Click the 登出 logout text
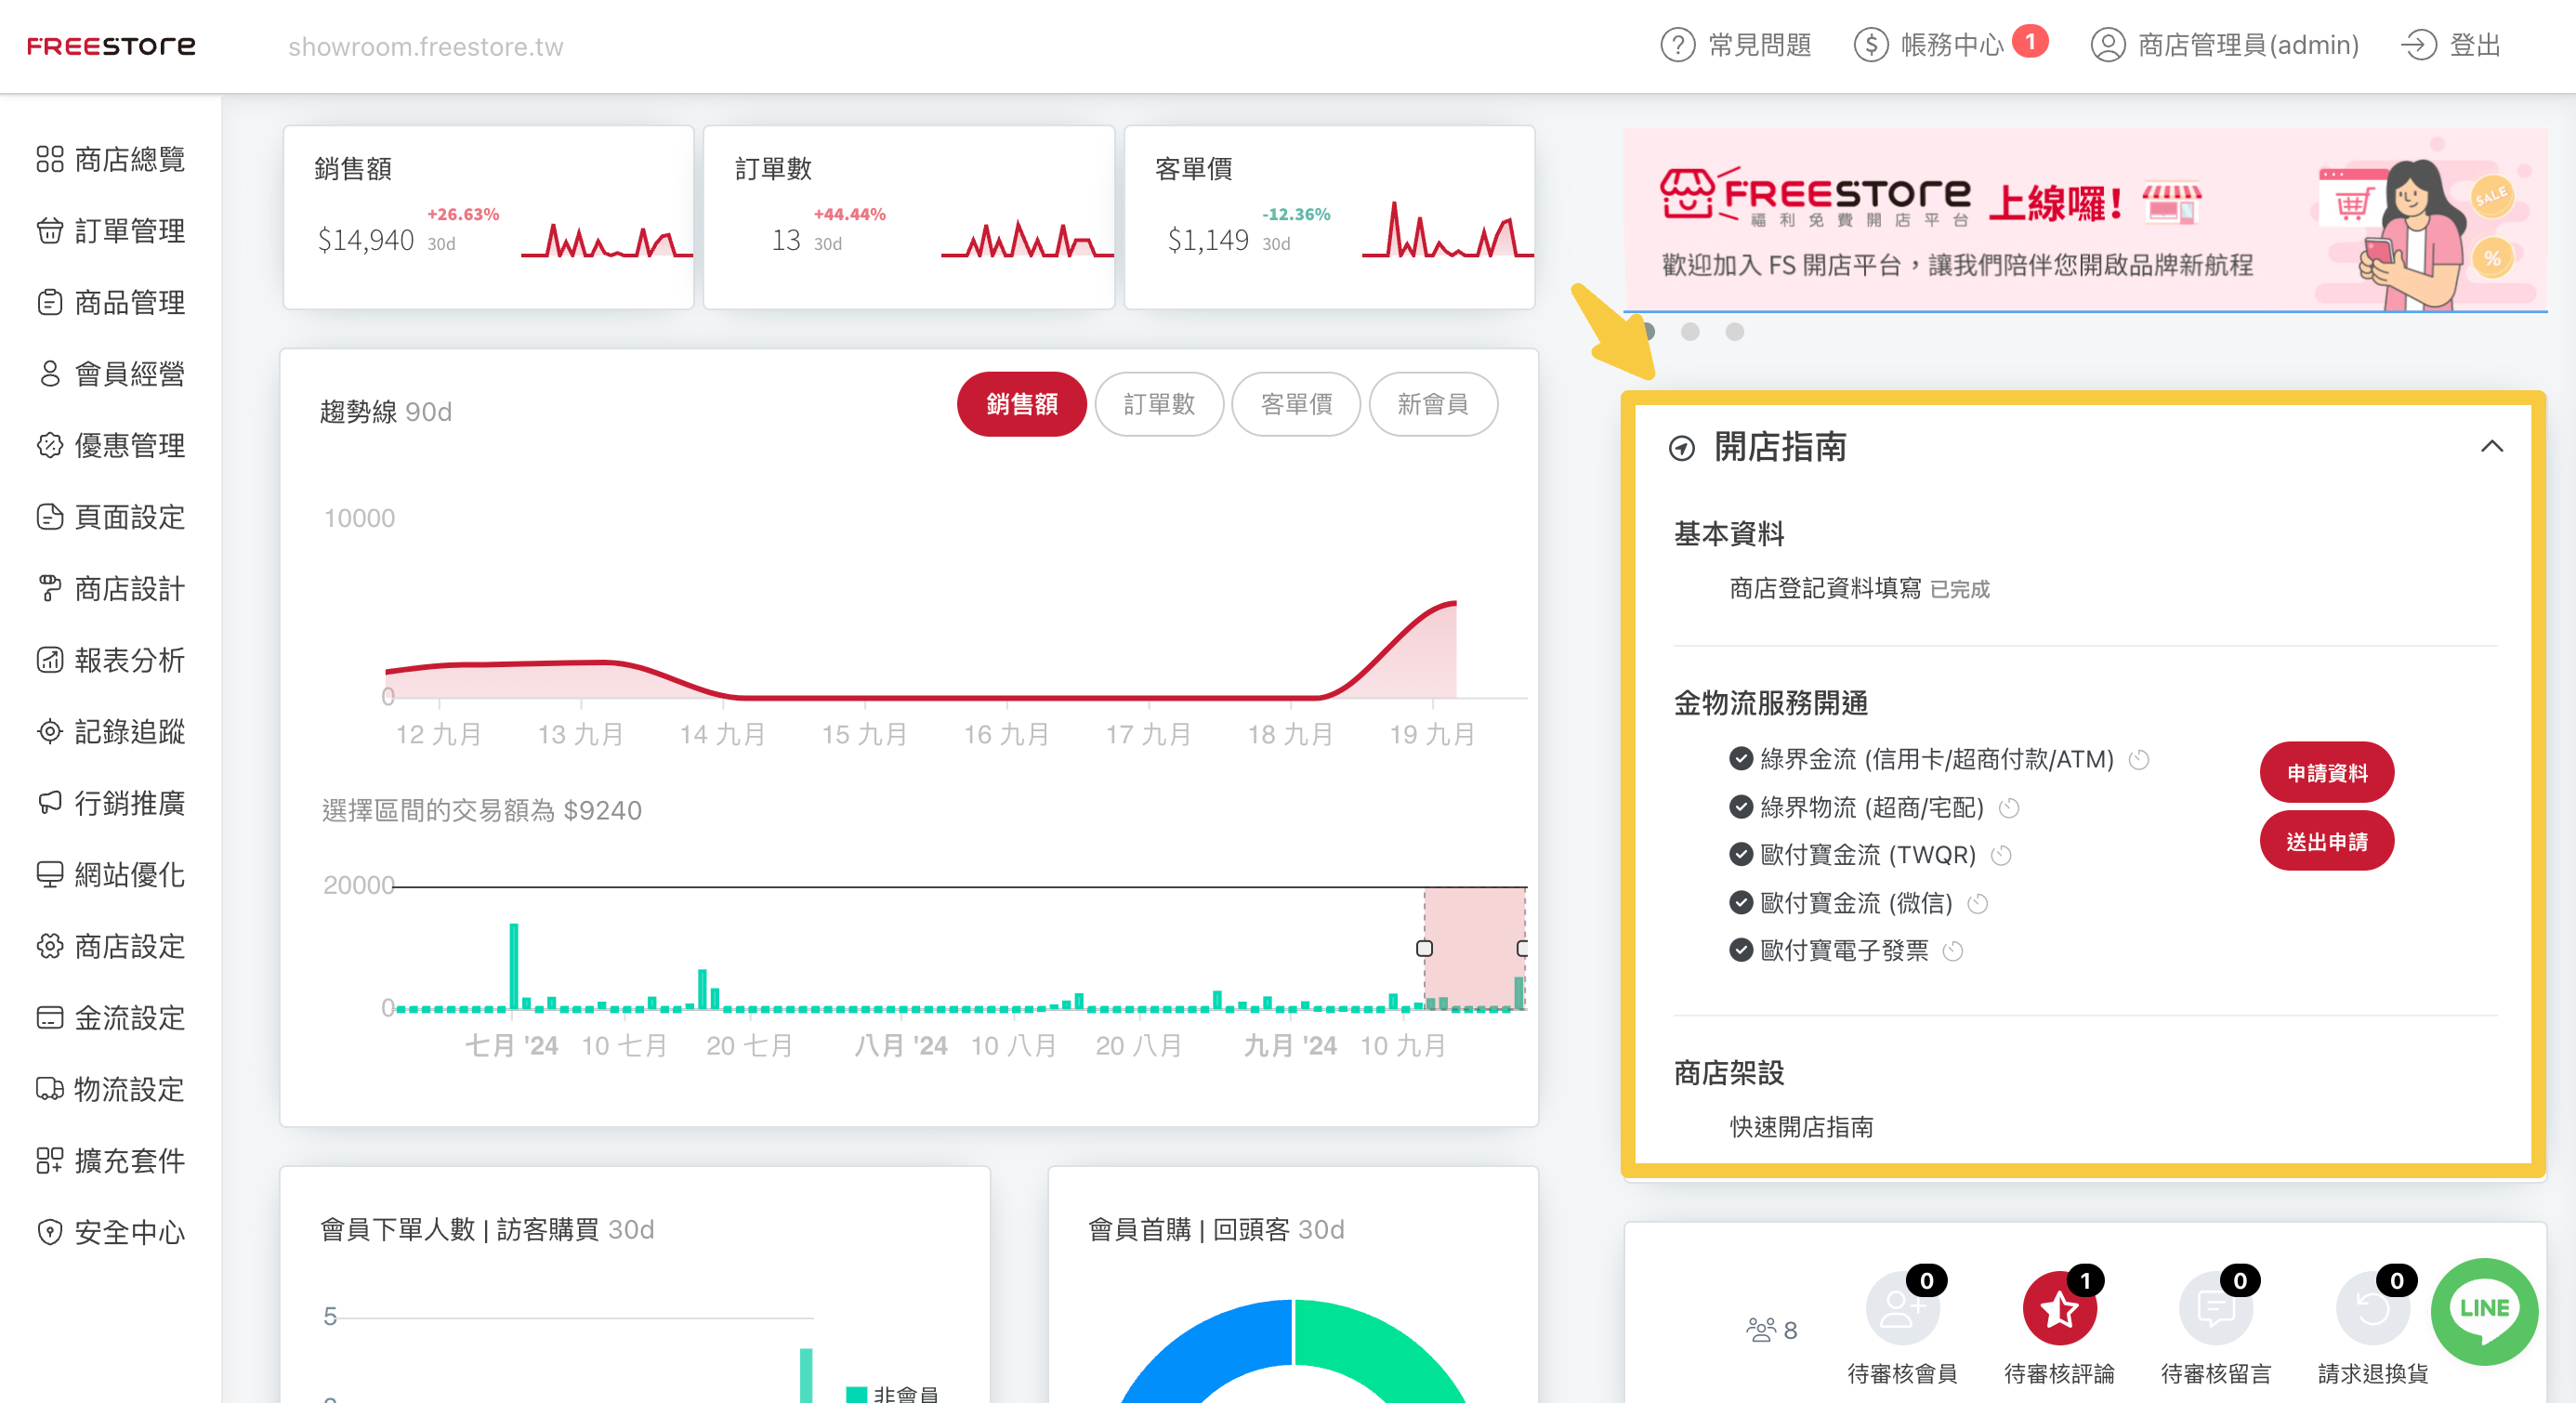Screen dimensions: 2576x1403 coord(2475,45)
